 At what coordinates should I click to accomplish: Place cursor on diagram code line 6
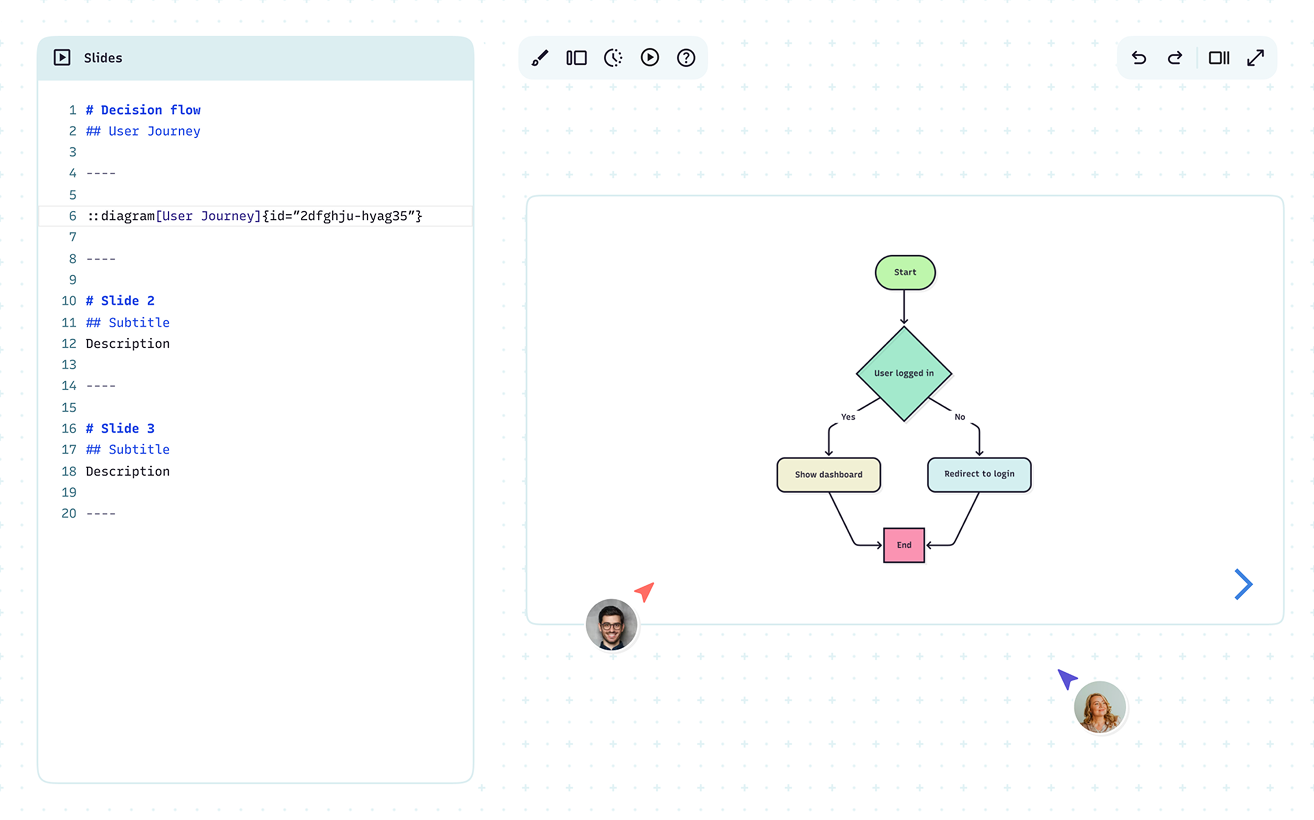[254, 216]
